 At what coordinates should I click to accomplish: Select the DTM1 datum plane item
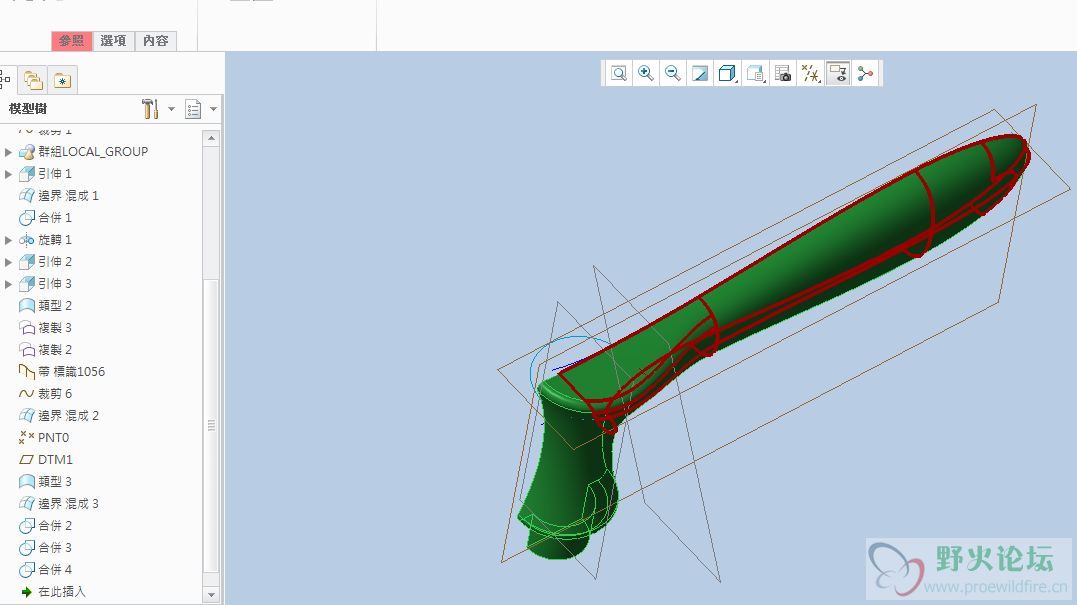pyautogui.click(x=55, y=459)
